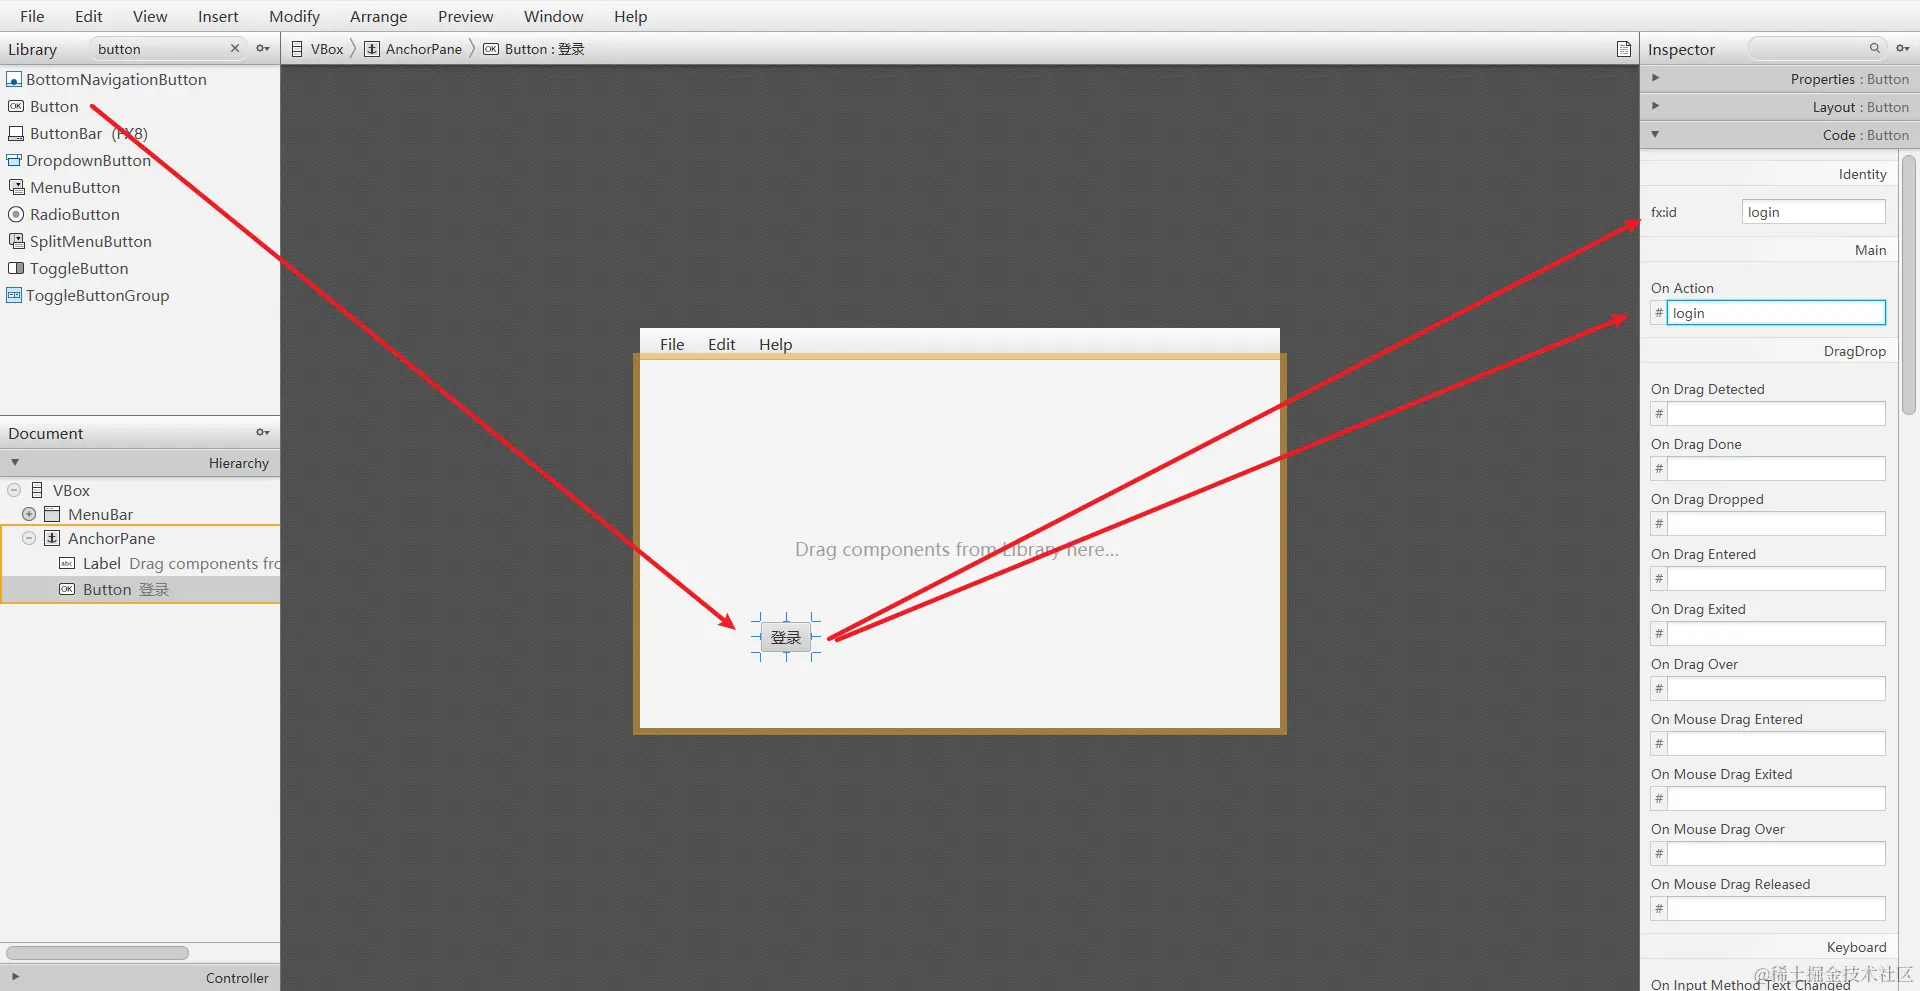Viewport: 1920px width, 991px height.
Task: Collapse the AnchorPane node in the Hierarchy
Action: click(x=28, y=538)
